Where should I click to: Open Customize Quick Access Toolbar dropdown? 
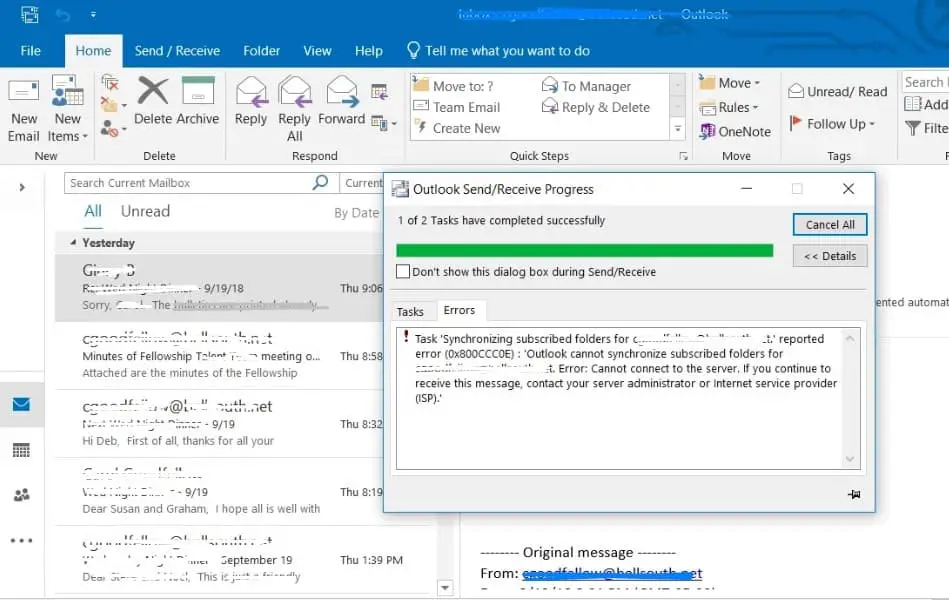(x=93, y=15)
